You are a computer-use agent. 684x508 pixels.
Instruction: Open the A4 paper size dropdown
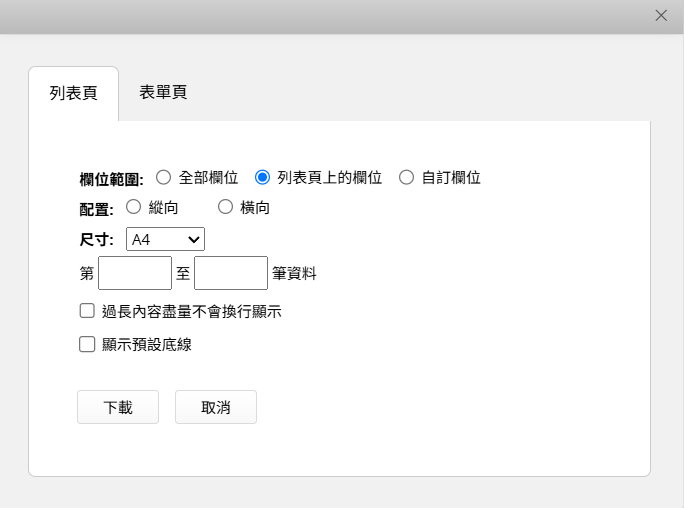(x=165, y=239)
